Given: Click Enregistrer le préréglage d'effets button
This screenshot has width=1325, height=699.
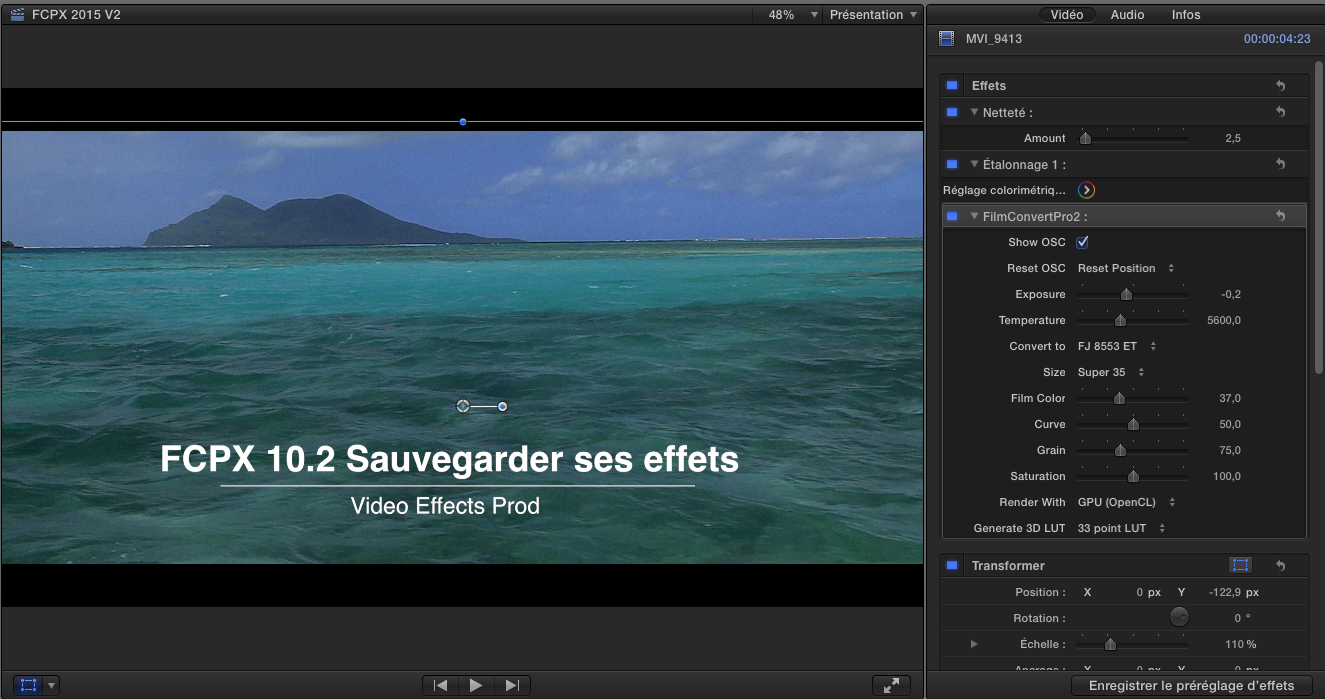Looking at the screenshot, I should [1190, 686].
